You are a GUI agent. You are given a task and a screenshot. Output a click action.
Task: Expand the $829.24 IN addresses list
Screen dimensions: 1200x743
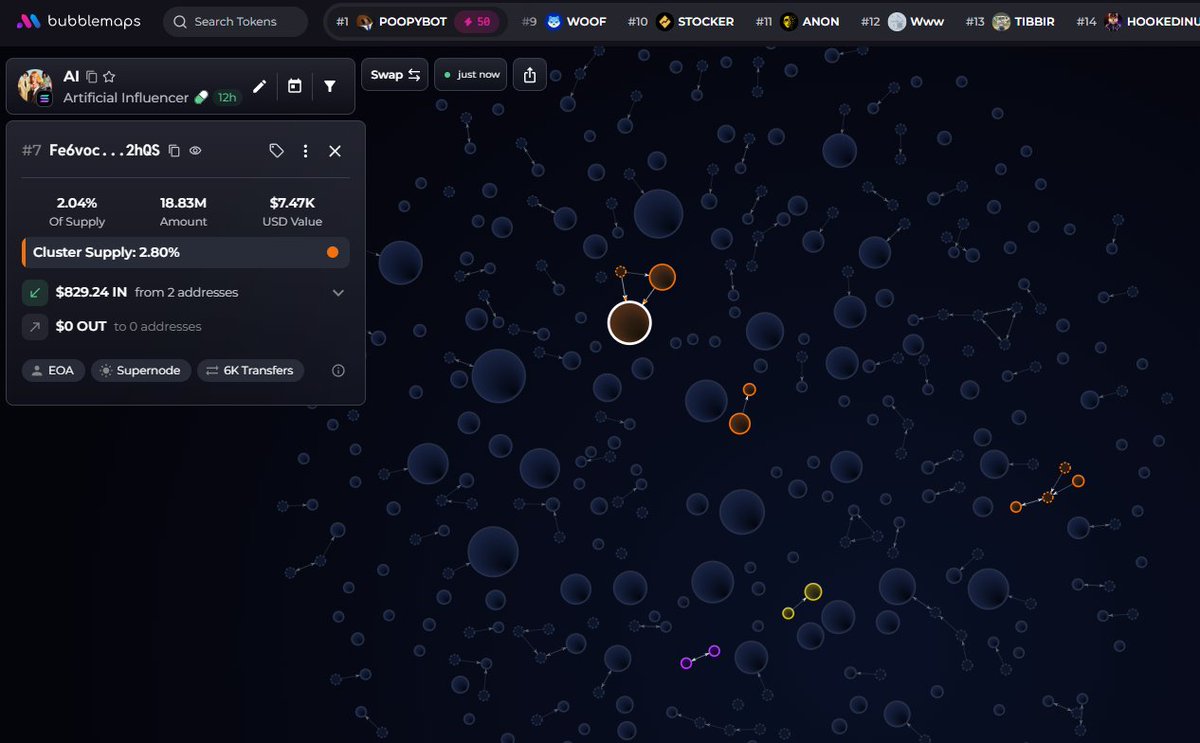pyautogui.click(x=338, y=293)
